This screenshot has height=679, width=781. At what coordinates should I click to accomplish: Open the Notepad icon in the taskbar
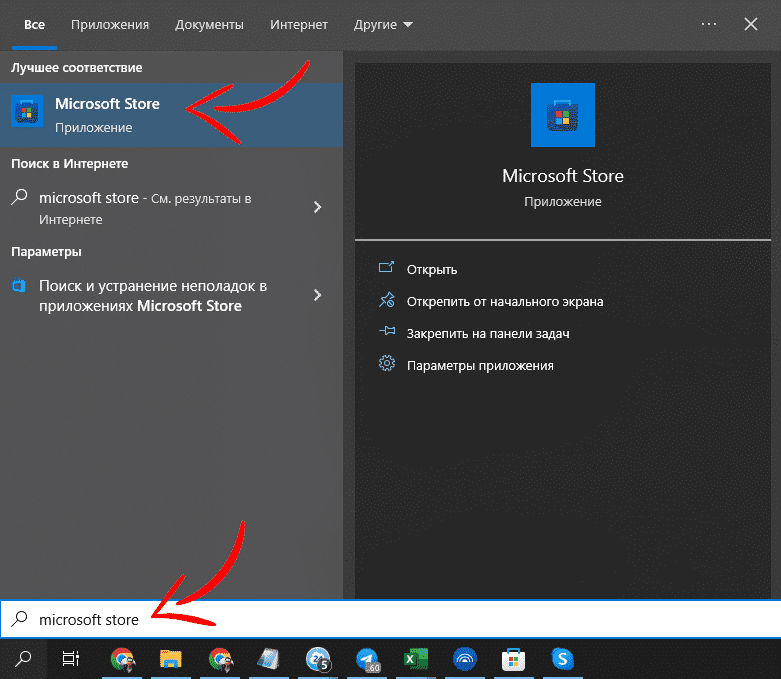pyautogui.click(x=268, y=659)
